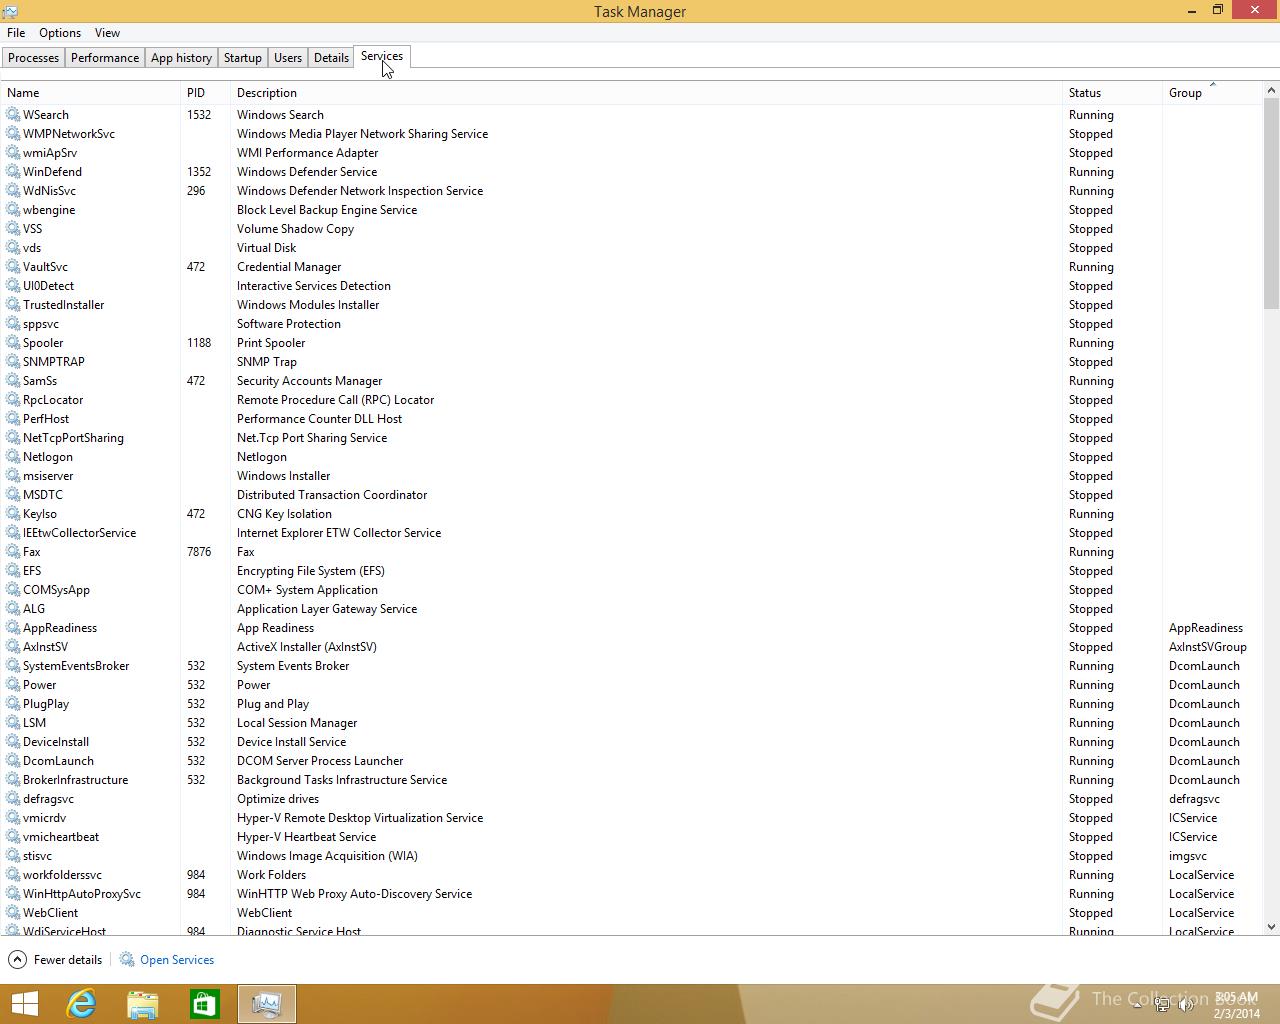Select the BrokerInfrastructure service name

coord(75,780)
